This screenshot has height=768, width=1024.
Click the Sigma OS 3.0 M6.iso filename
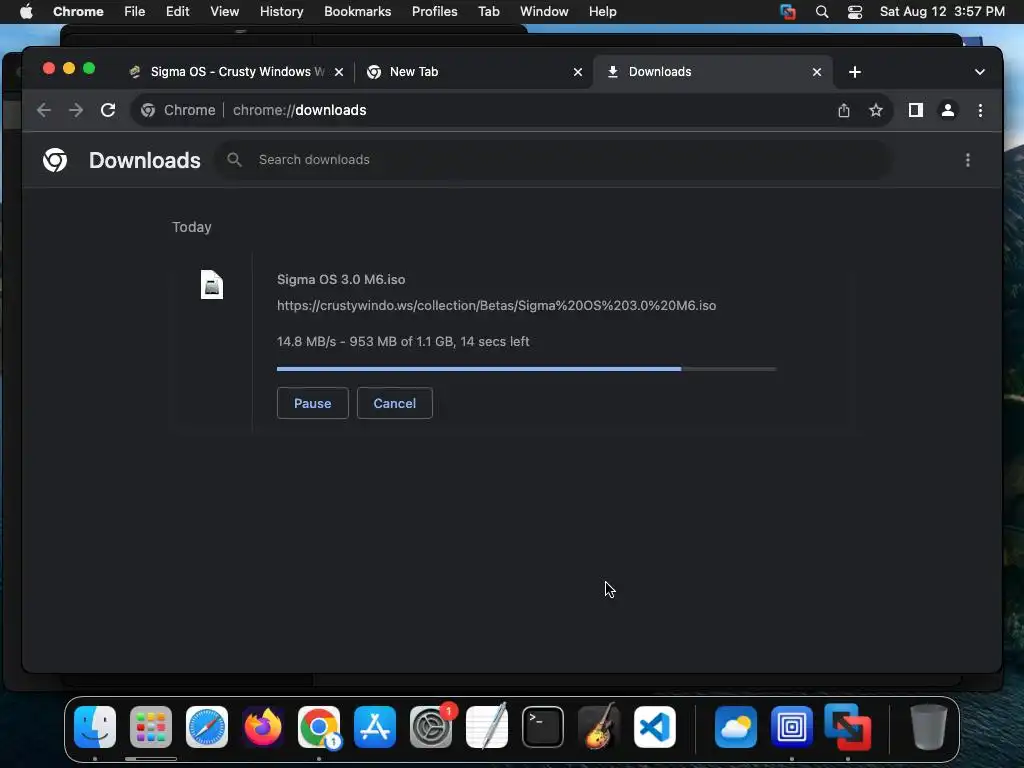[x=341, y=279]
